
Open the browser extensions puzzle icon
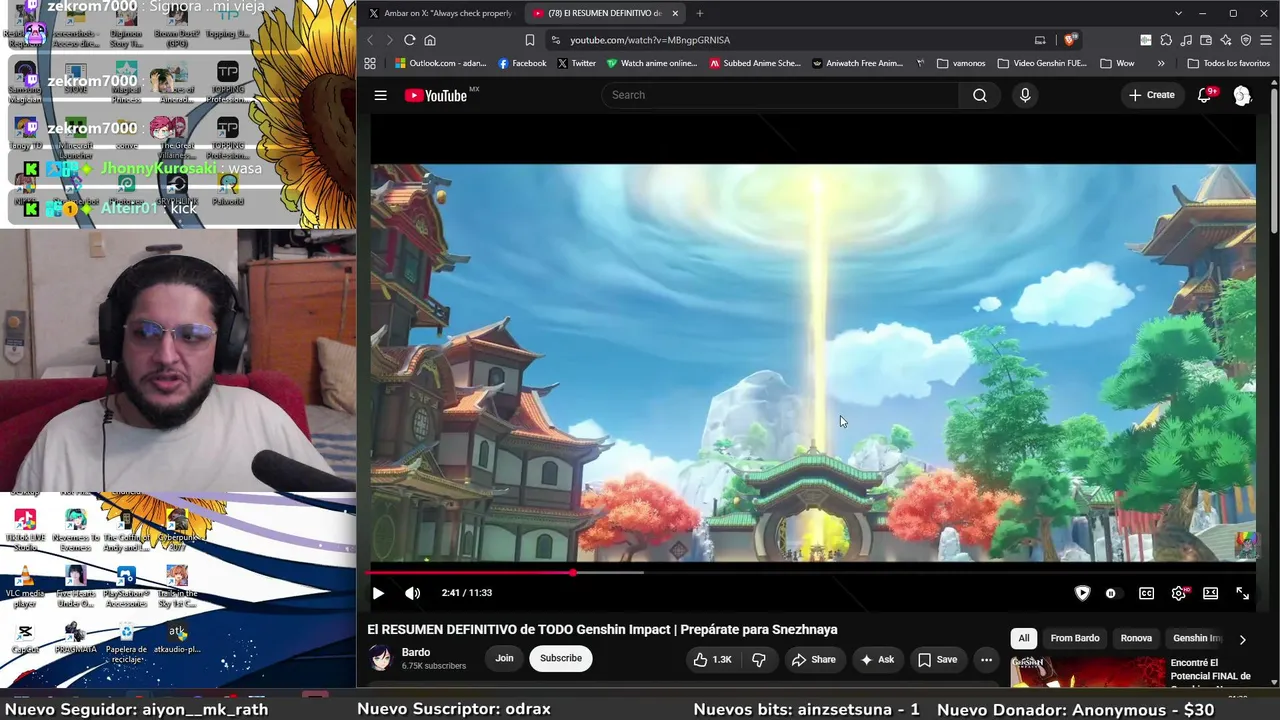click(x=1166, y=40)
